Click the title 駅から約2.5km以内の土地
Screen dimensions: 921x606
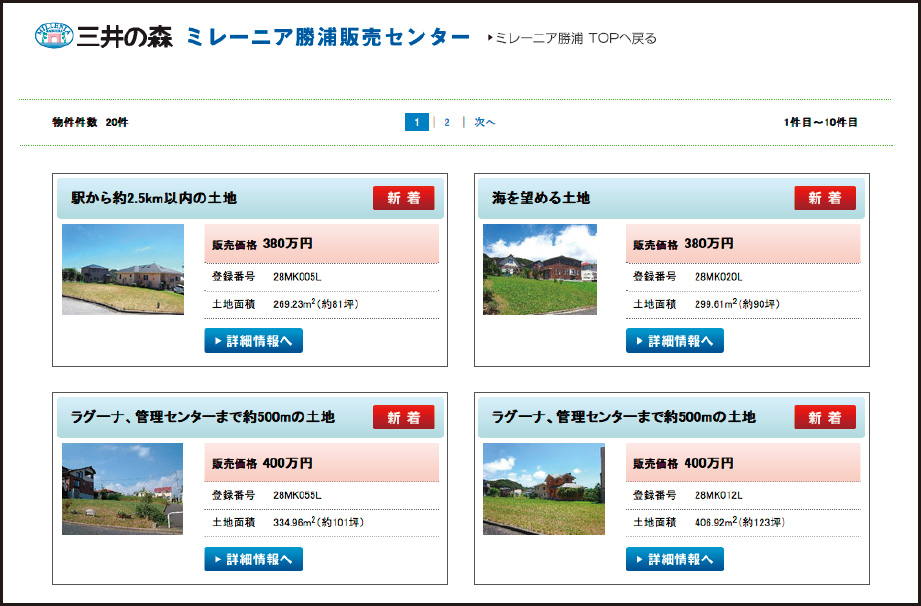153,198
